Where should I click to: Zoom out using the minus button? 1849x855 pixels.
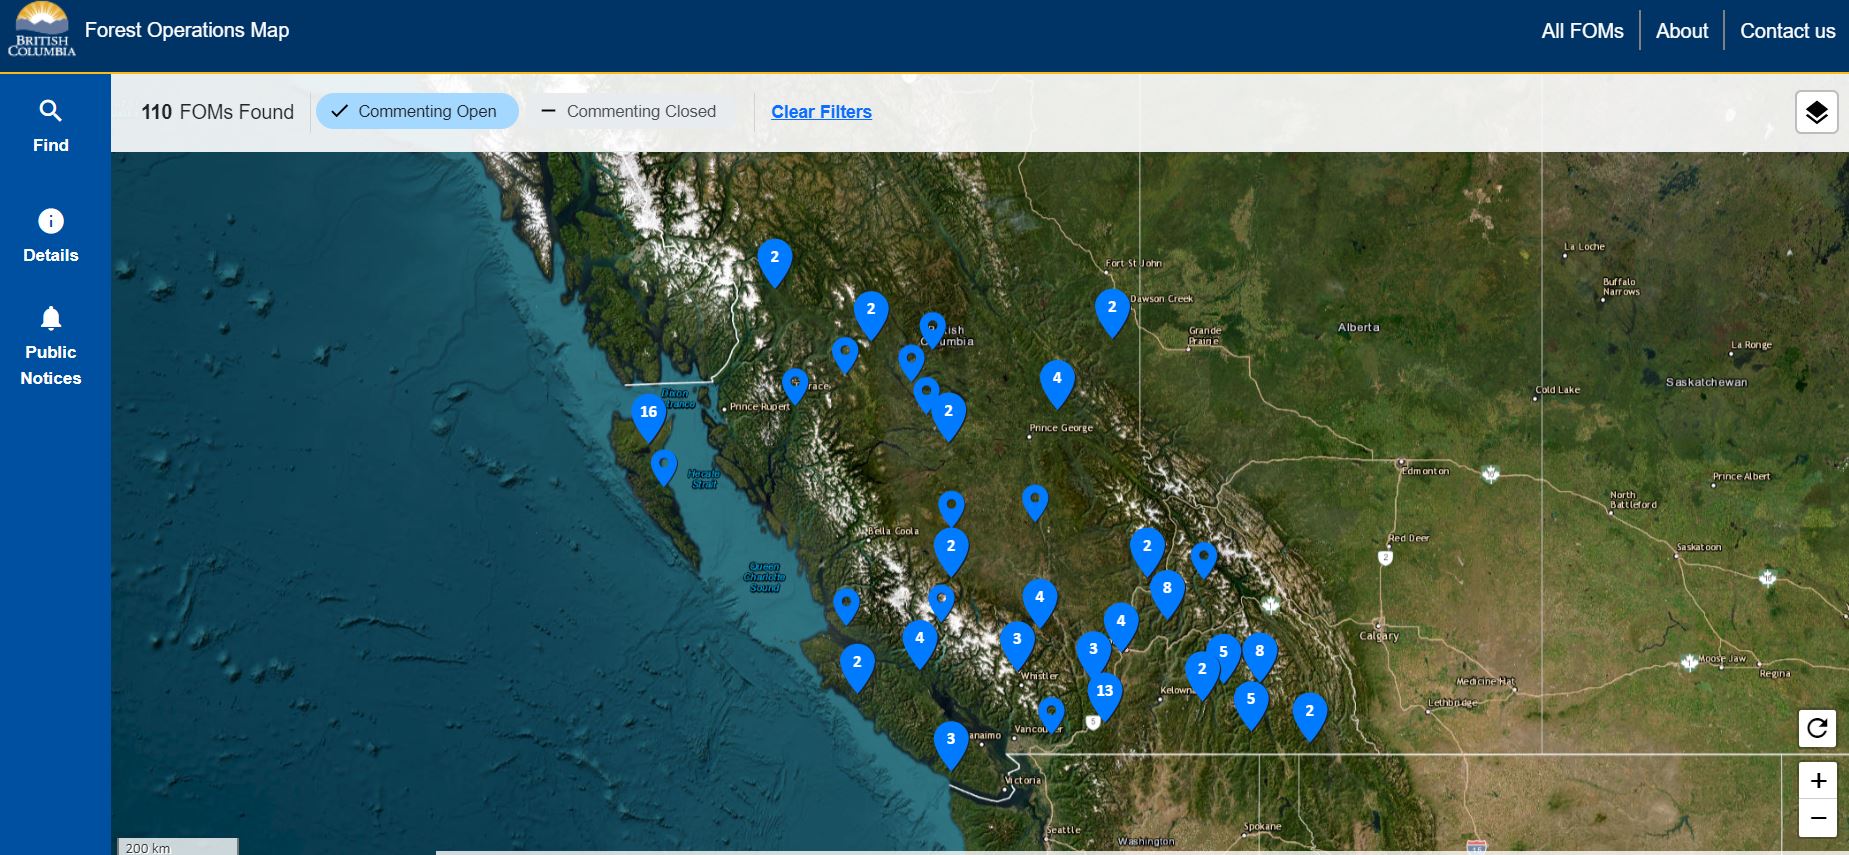point(1817,818)
